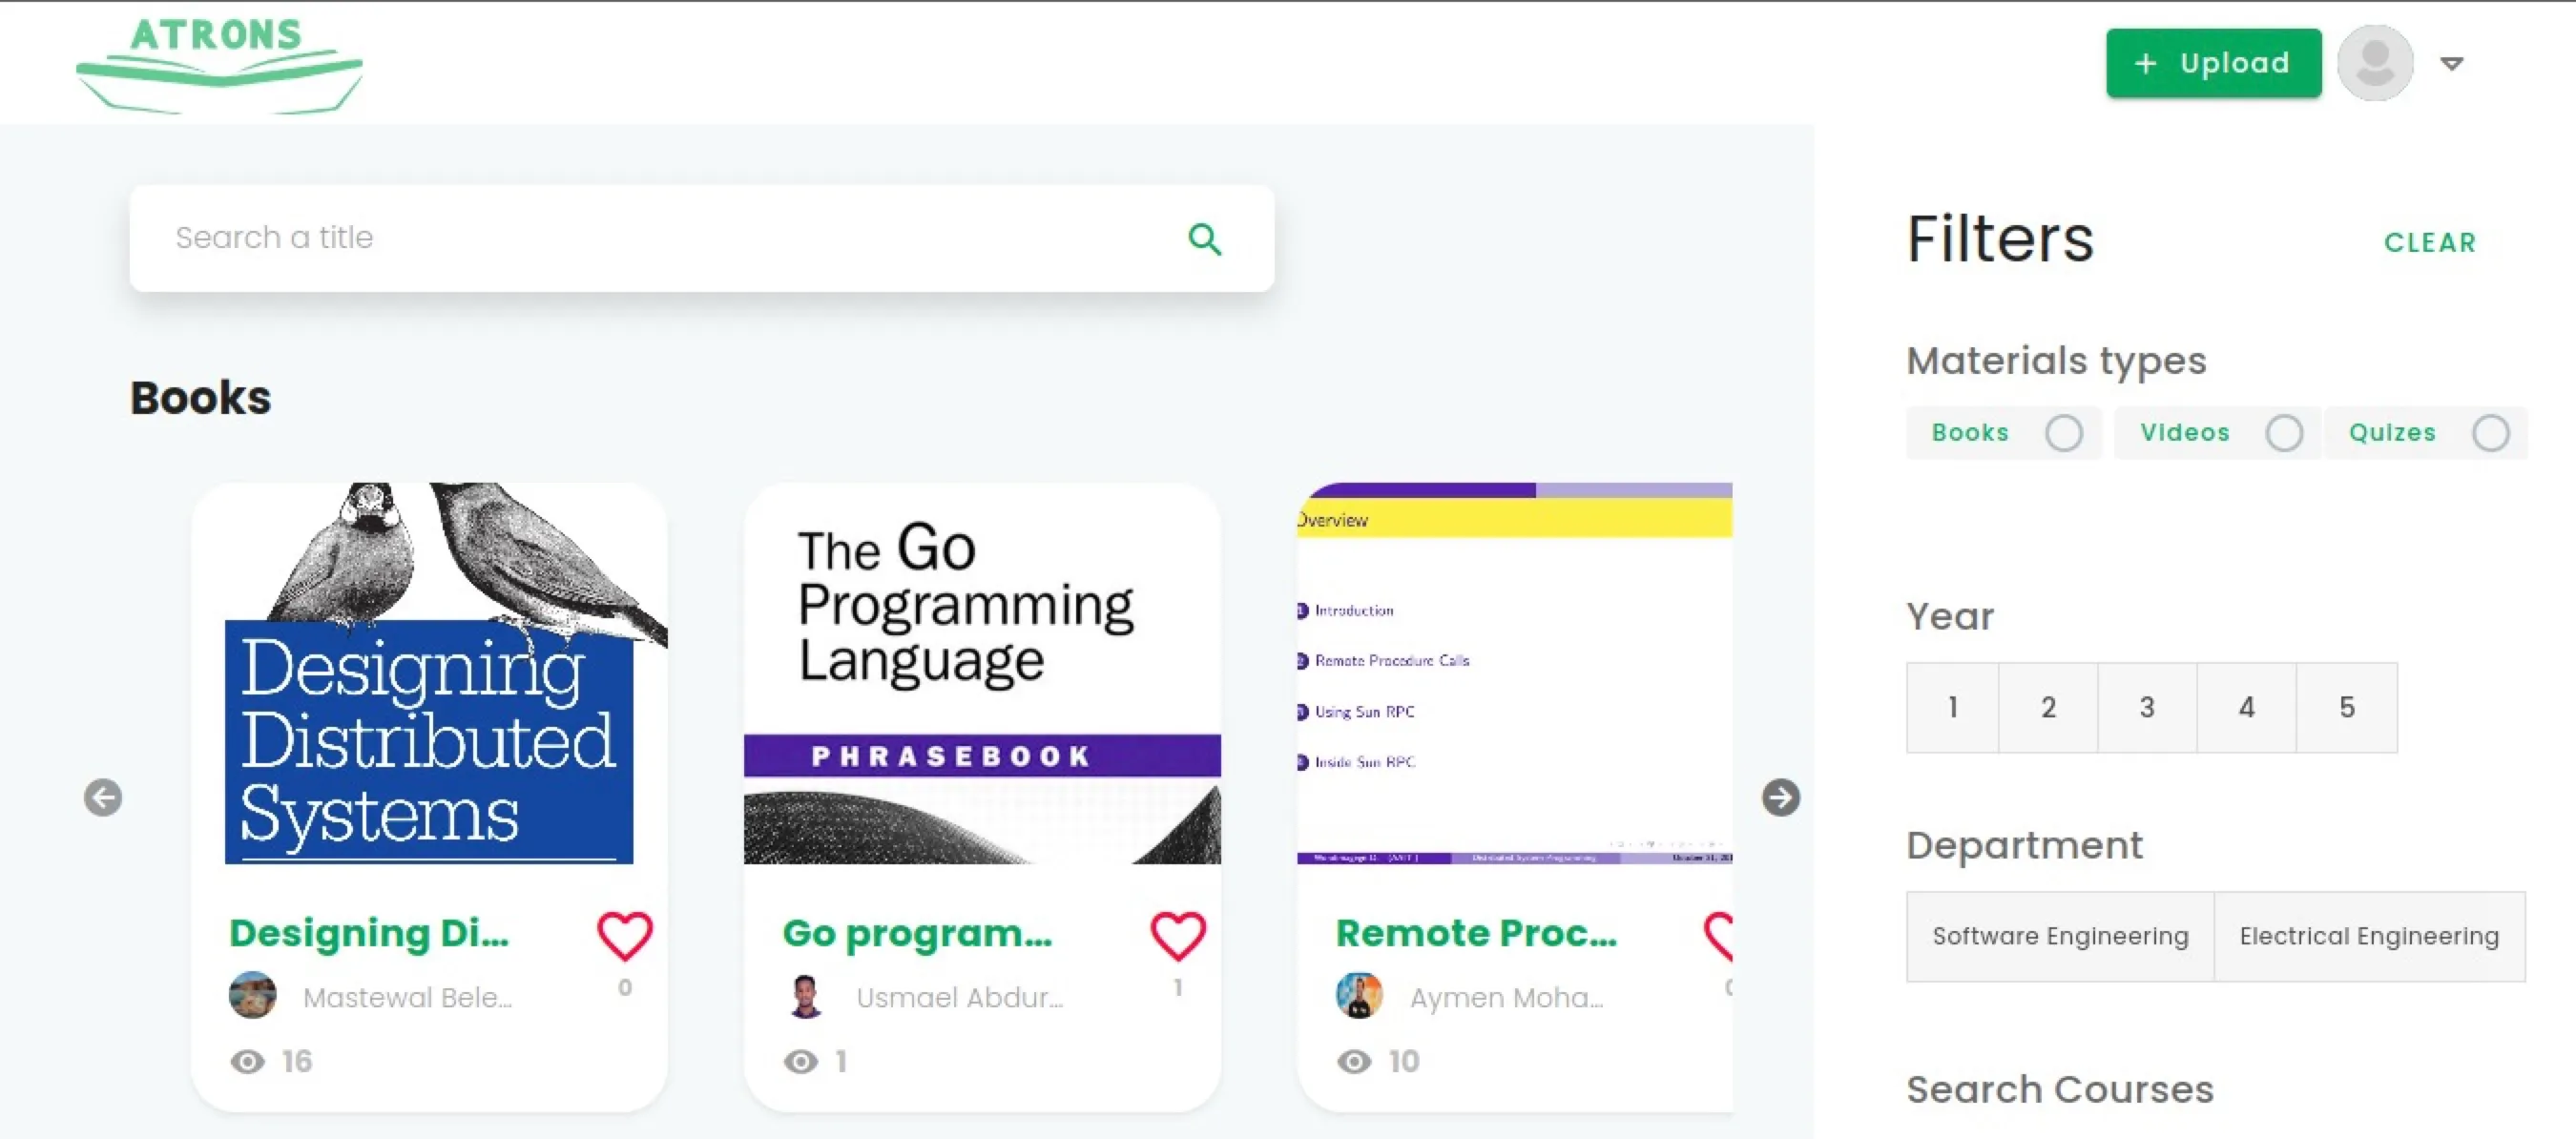The image size is (2576, 1139).
Task: Choose year 5 filter
Action: click(2347, 707)
